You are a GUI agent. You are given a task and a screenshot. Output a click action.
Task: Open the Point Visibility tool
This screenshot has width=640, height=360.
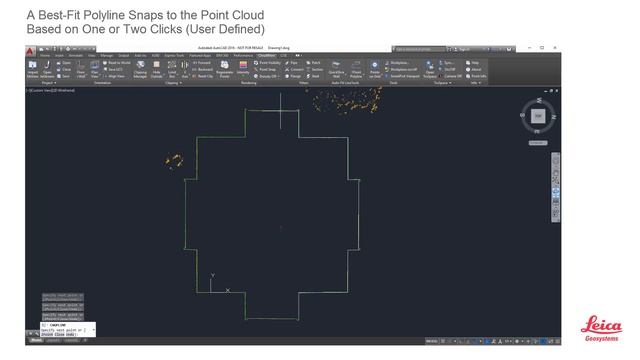(x=267, y=63)
